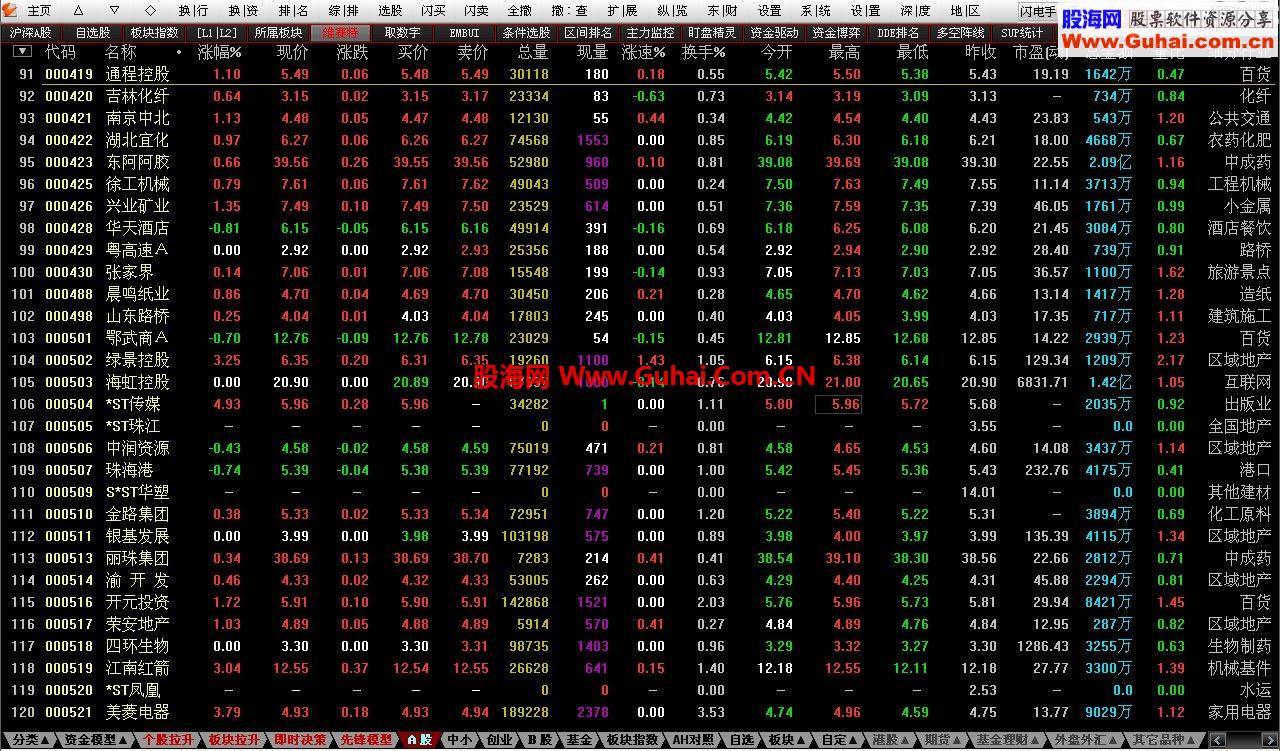The height and width of the screenshot is (751, 1280).
Task: Select the AH对照 bottom tab
Action: pyautogui.click(x=692, y=740)
